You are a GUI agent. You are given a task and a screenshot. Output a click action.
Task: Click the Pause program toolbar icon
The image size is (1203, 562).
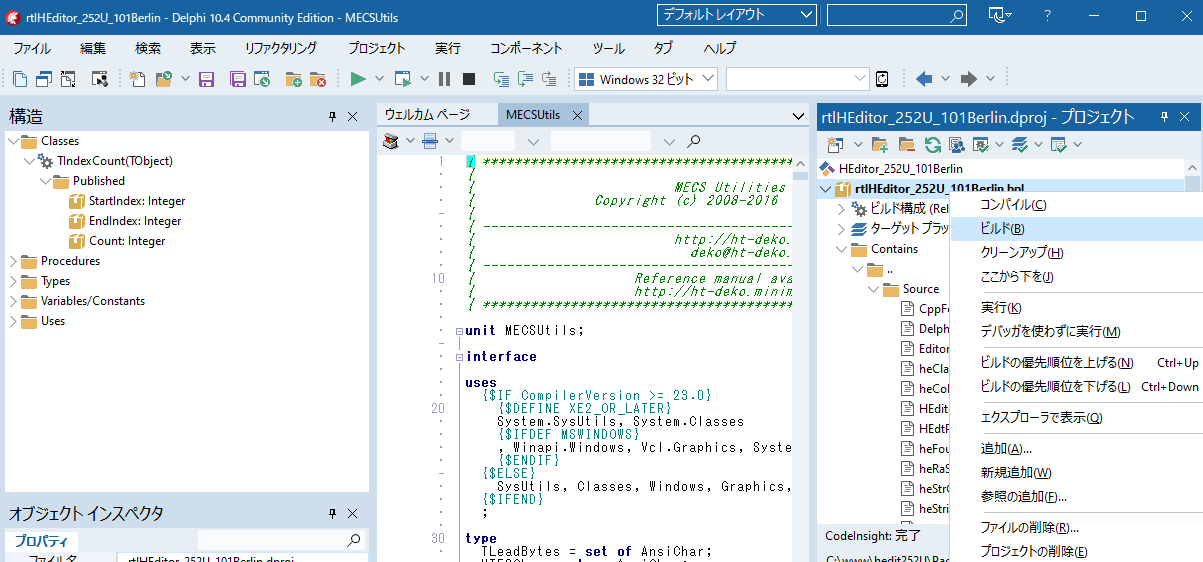click(443, 79)
